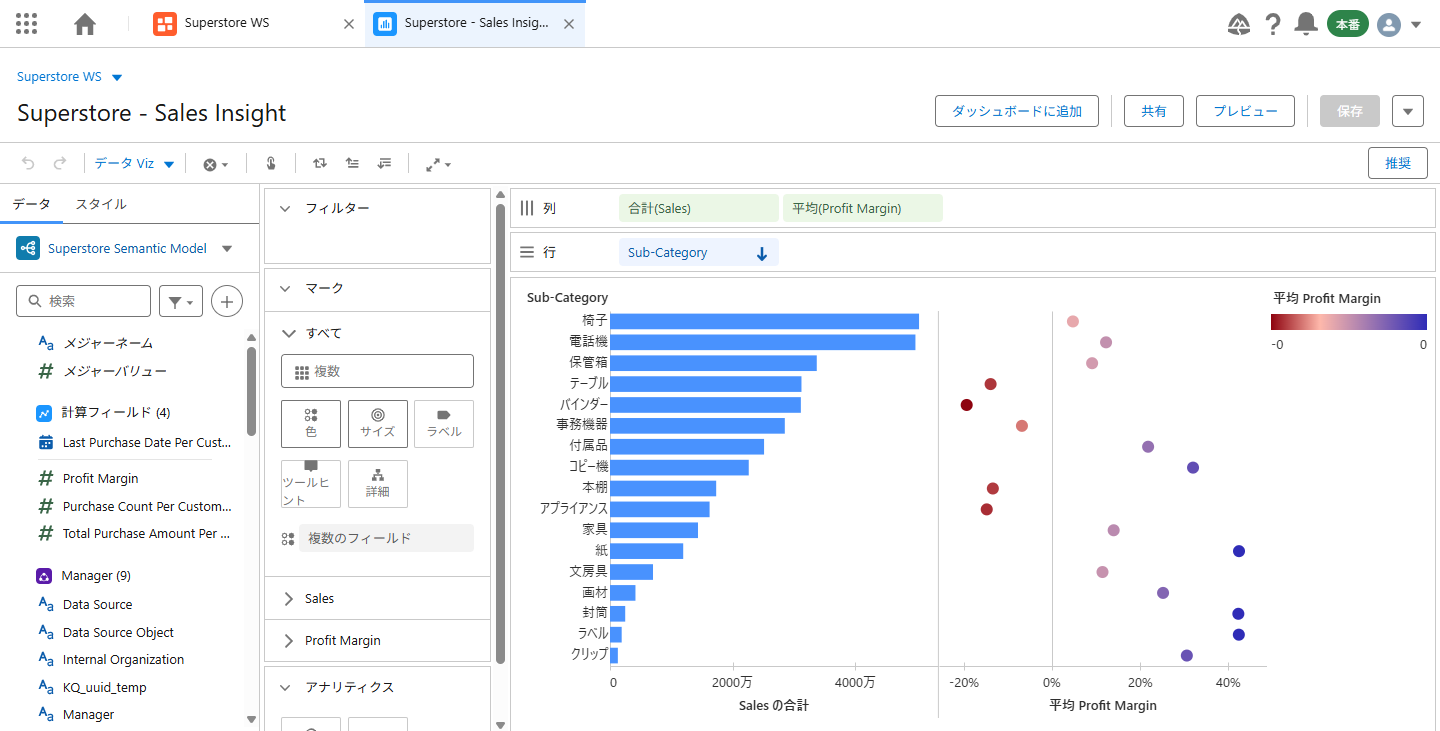Click the 保存 save button
The width and height of the screenshot is (1440, 731).
click(1350, 111)
